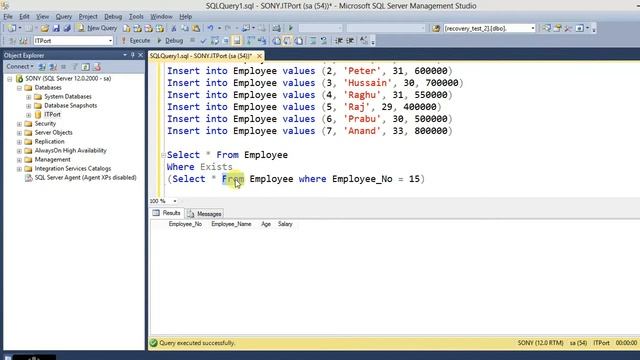
Task: Expand Integration Services Catalogs folder
Action: 19,169
